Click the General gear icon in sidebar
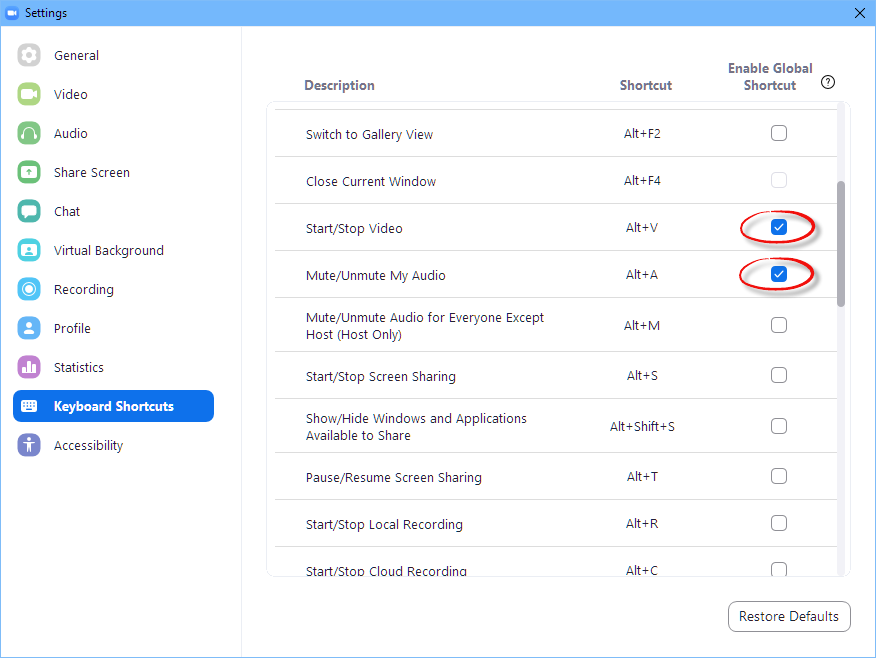The height and width of the screenshot is (658, 876). (29, 56)
